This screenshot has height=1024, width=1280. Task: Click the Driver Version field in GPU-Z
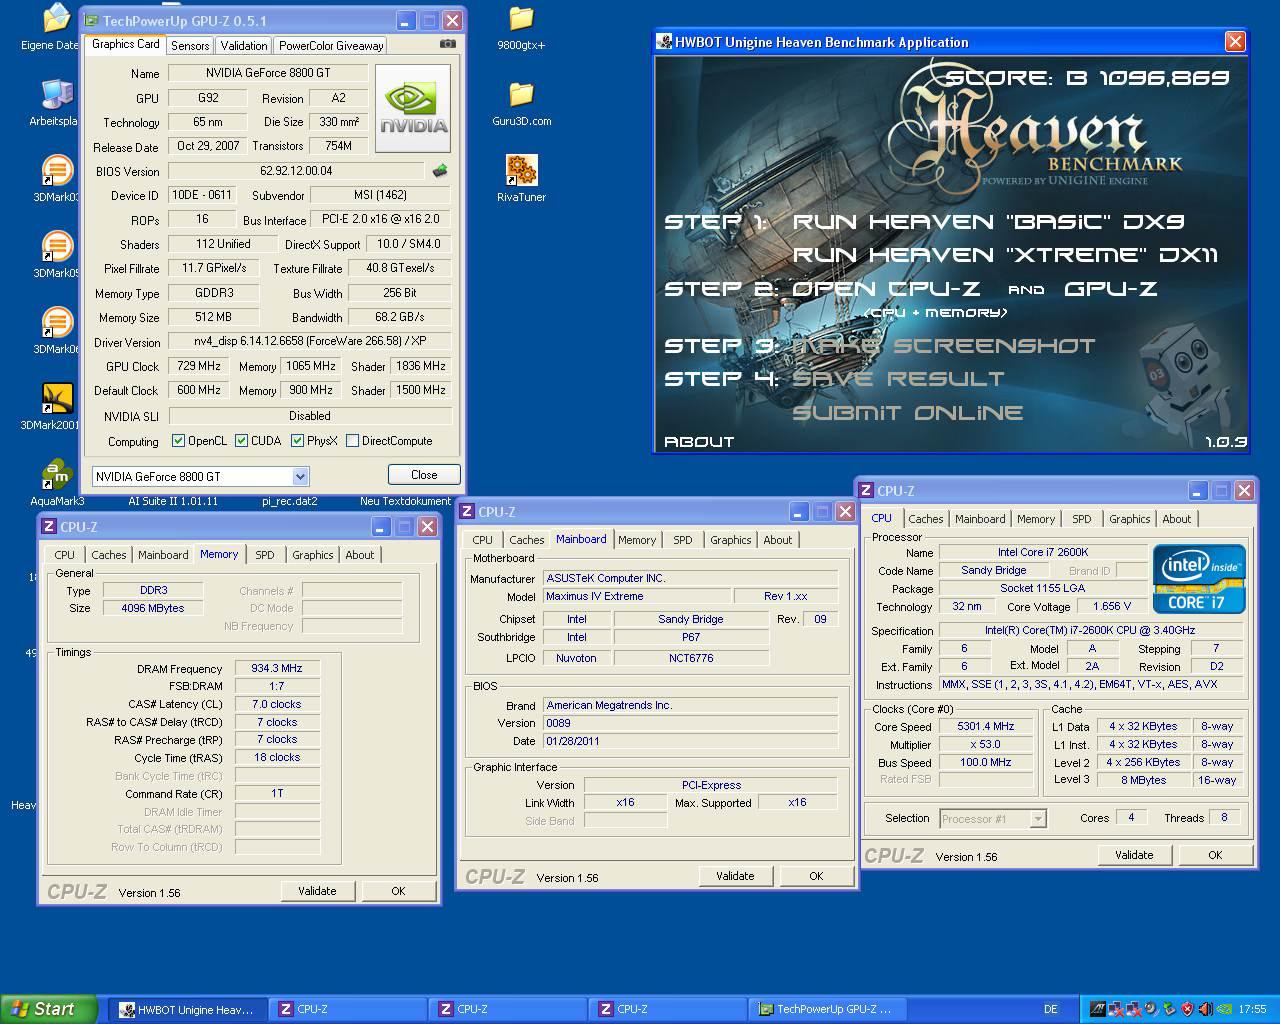[309, 342]
